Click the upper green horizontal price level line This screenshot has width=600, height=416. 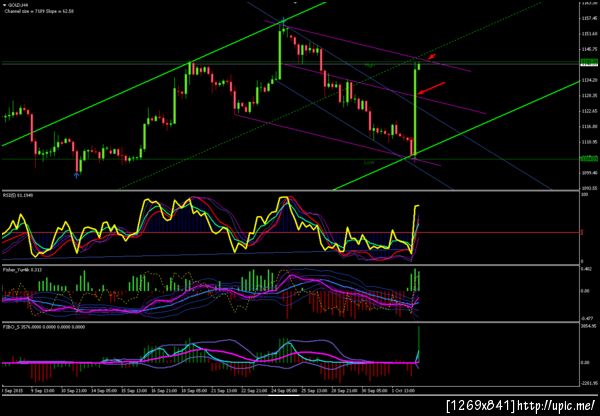[x=291, y=63]
